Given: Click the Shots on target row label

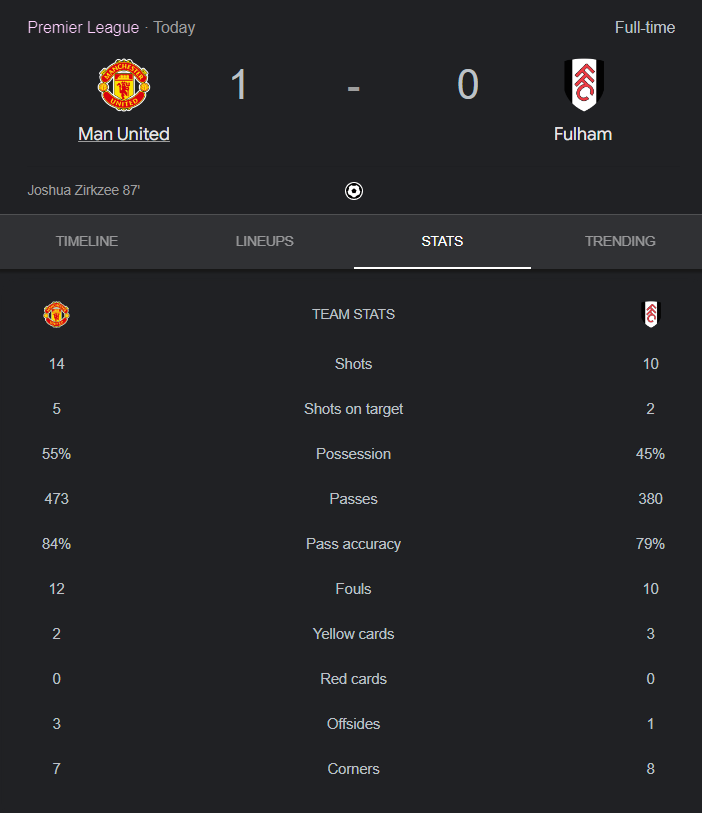Looking at the screenshot, I should (x=354, y=409).
